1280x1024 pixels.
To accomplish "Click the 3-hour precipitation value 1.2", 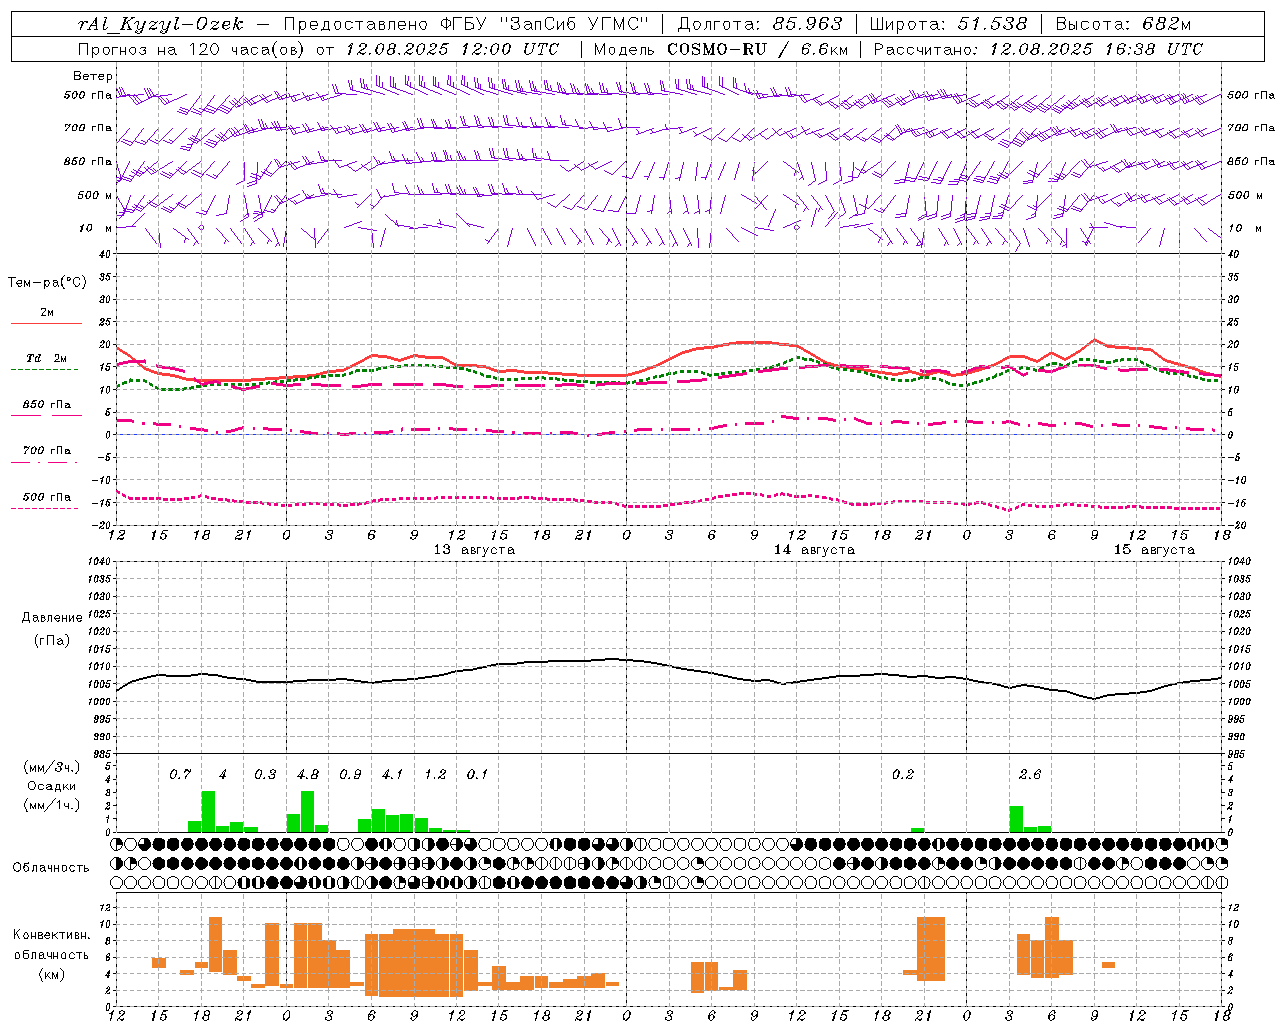I will (435, 775).
